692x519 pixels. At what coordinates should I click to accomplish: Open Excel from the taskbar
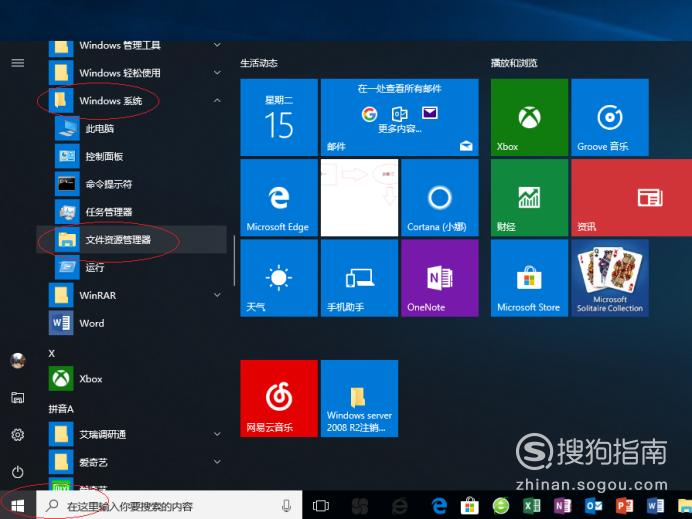tap(531, 506)
